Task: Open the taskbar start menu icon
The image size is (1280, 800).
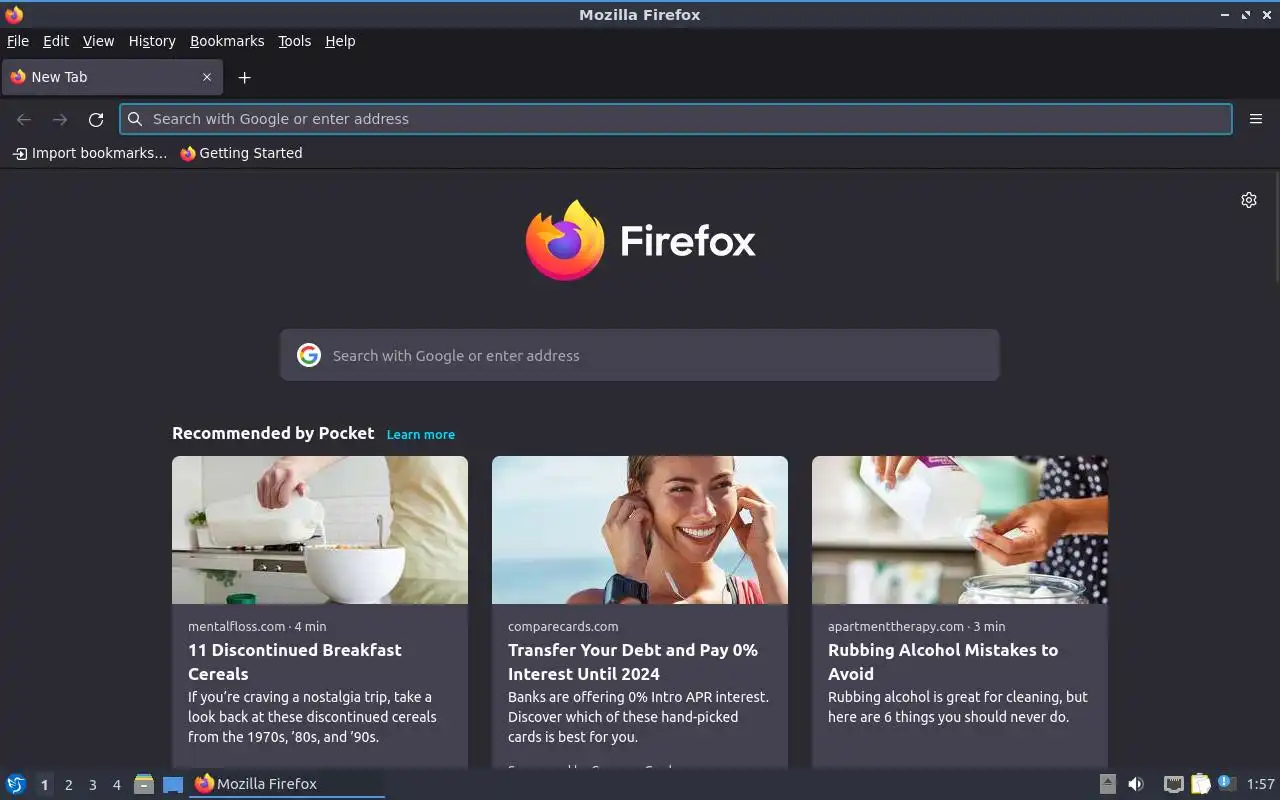Action: click(x=16, y=784)
